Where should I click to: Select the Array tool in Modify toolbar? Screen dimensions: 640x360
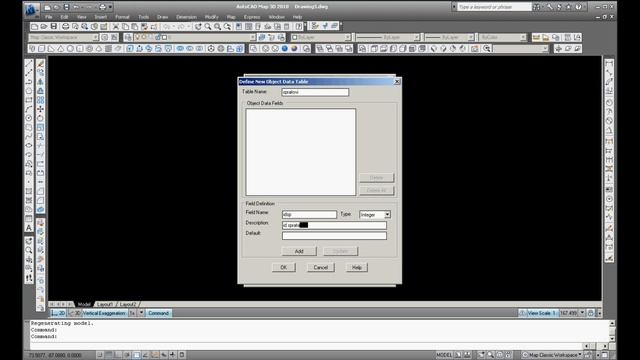(40, 100)
